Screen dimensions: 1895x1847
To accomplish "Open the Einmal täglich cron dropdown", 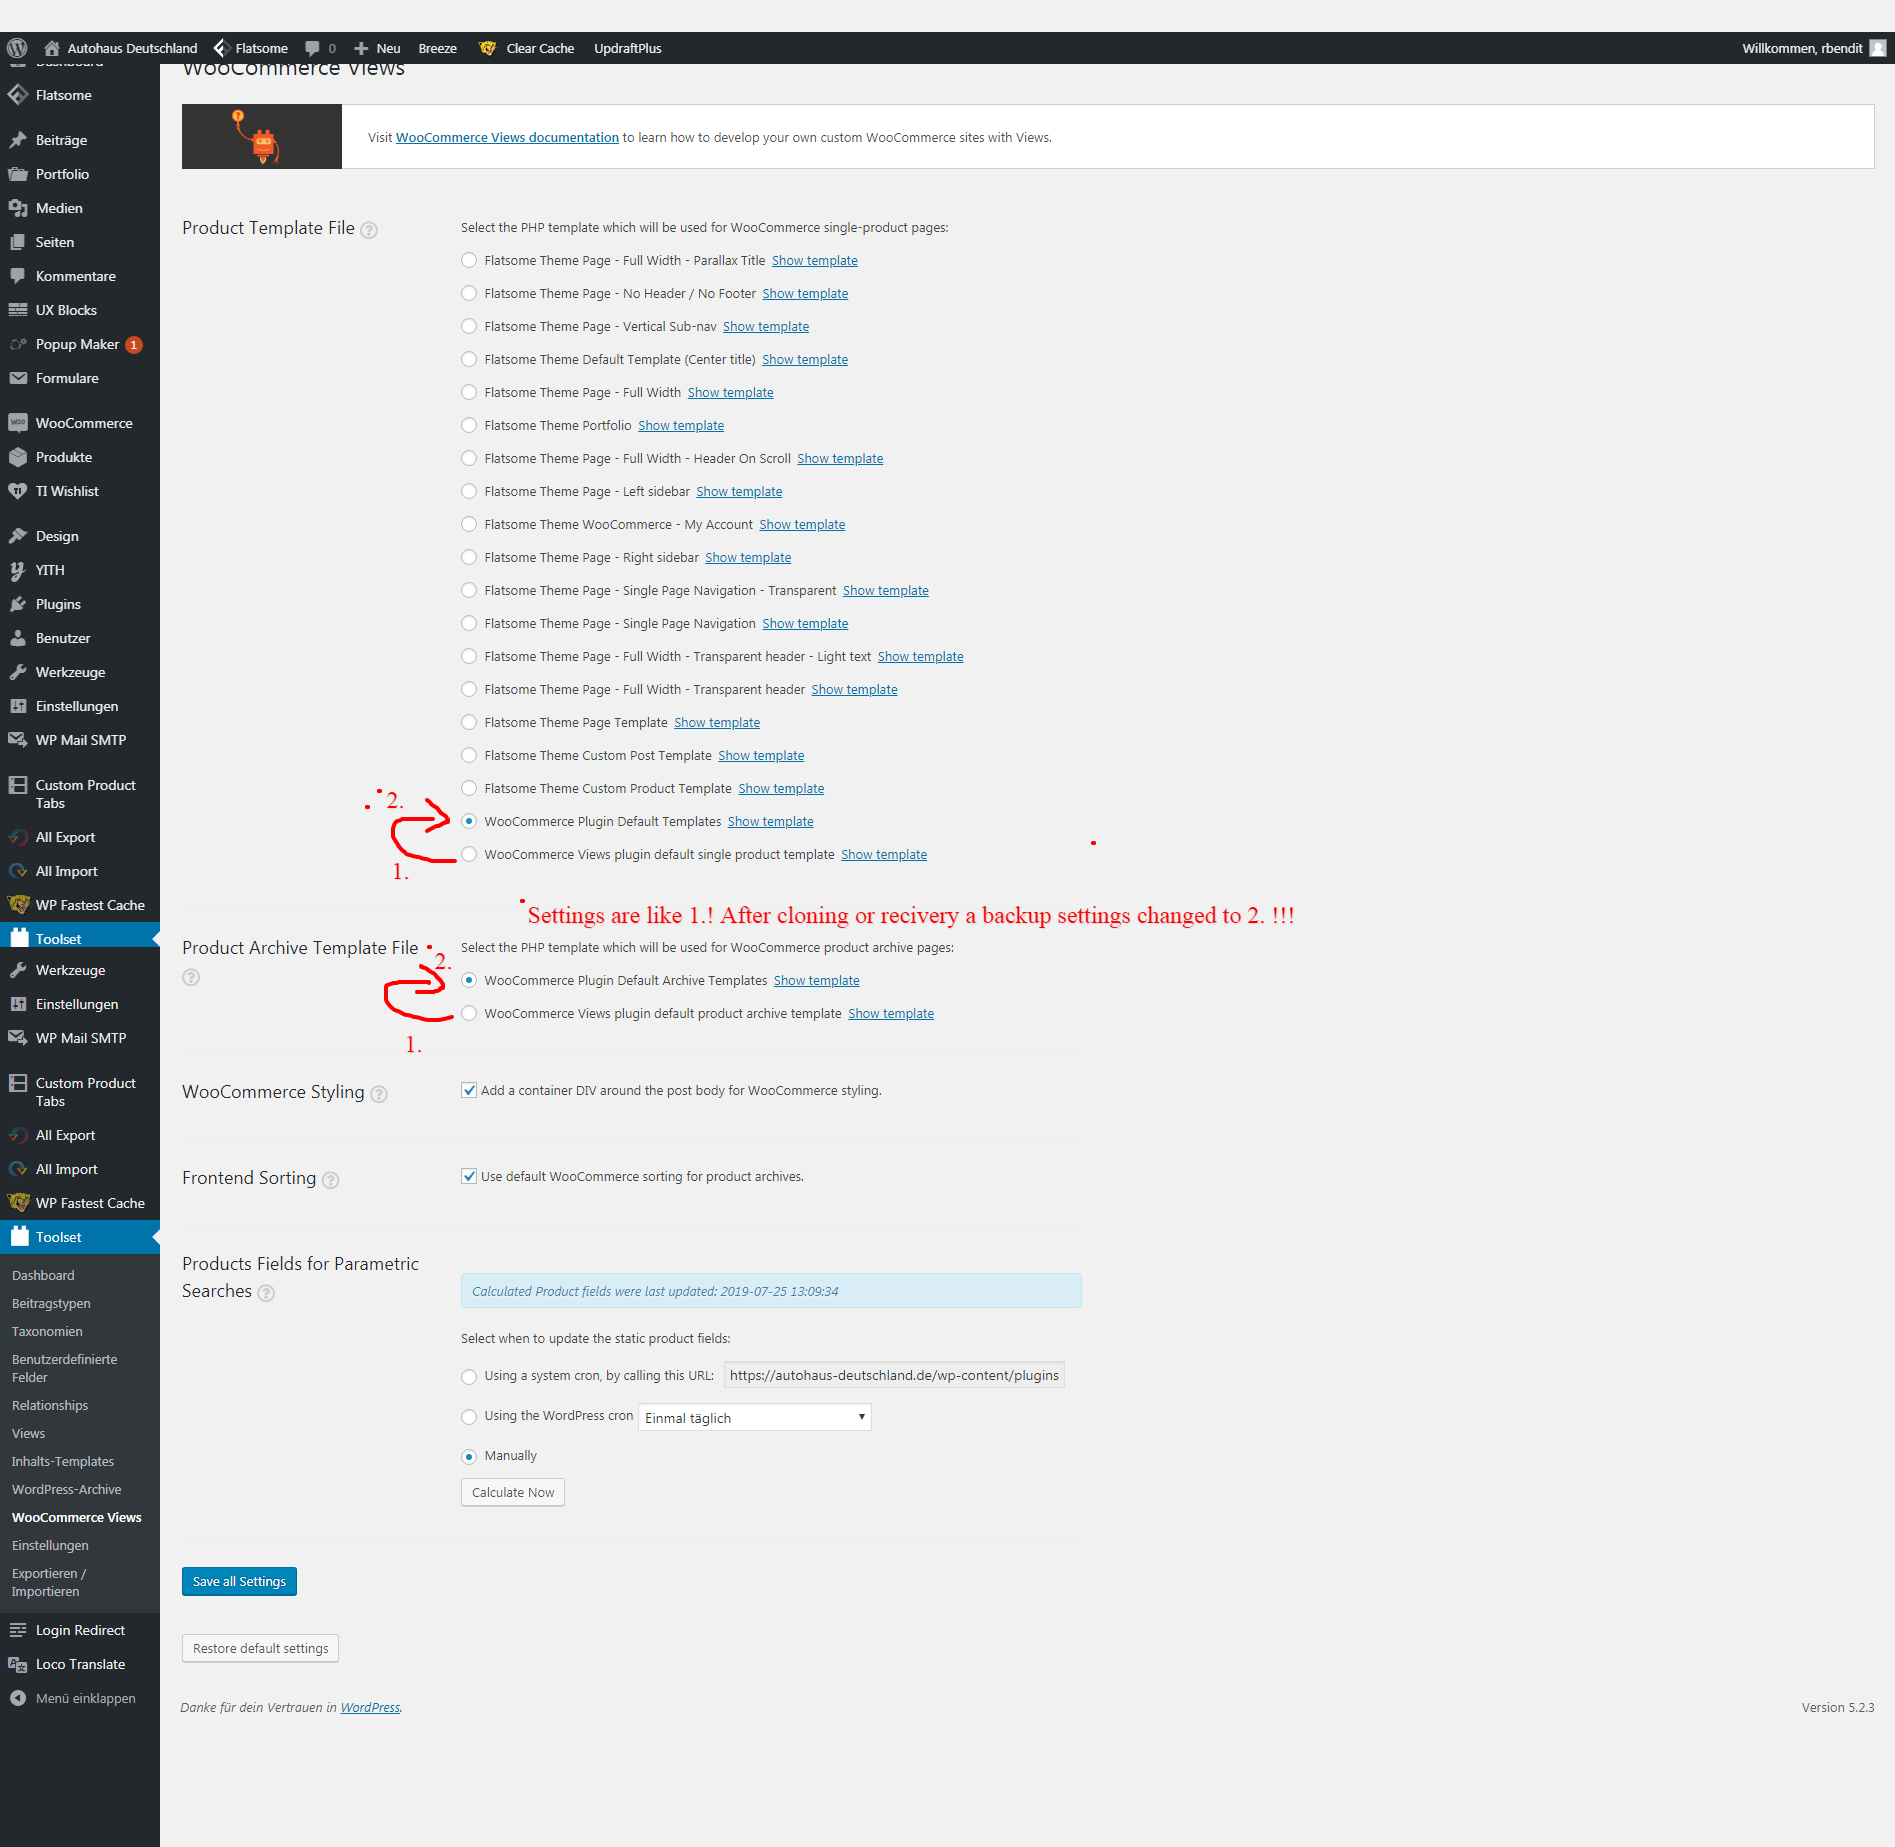I will point(755,1417).
